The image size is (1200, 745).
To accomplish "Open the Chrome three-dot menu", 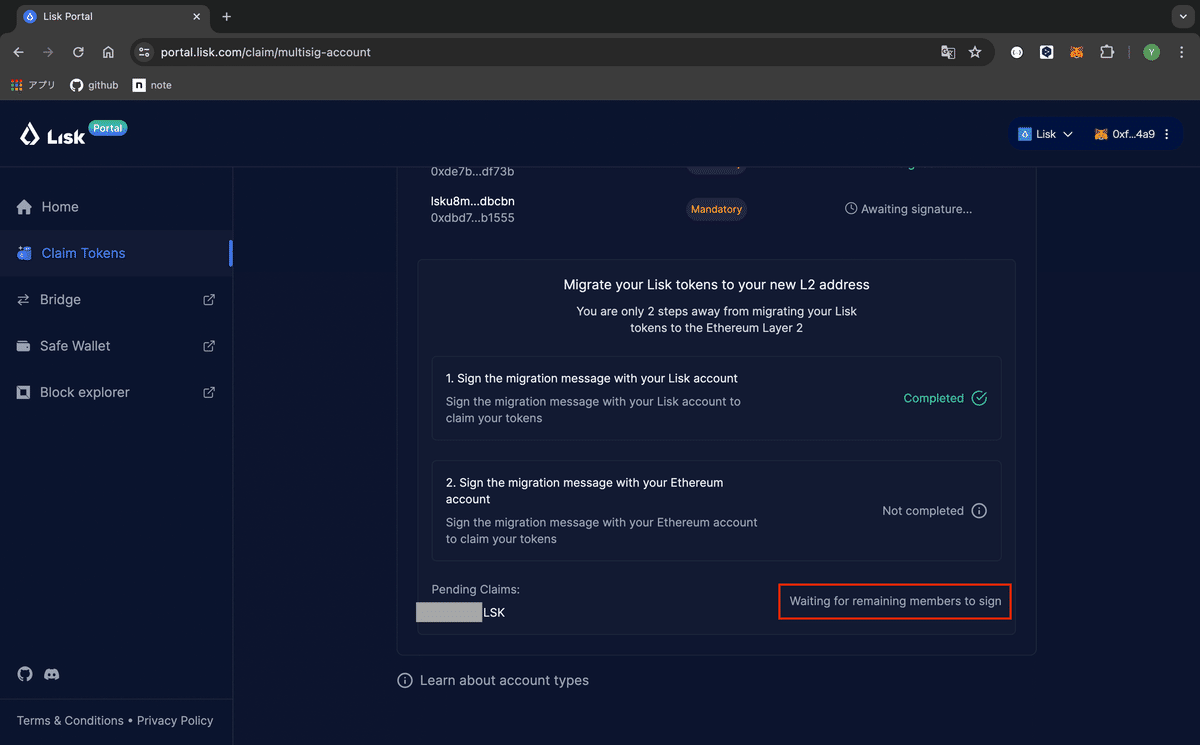I will click(x=1180, y=52).
